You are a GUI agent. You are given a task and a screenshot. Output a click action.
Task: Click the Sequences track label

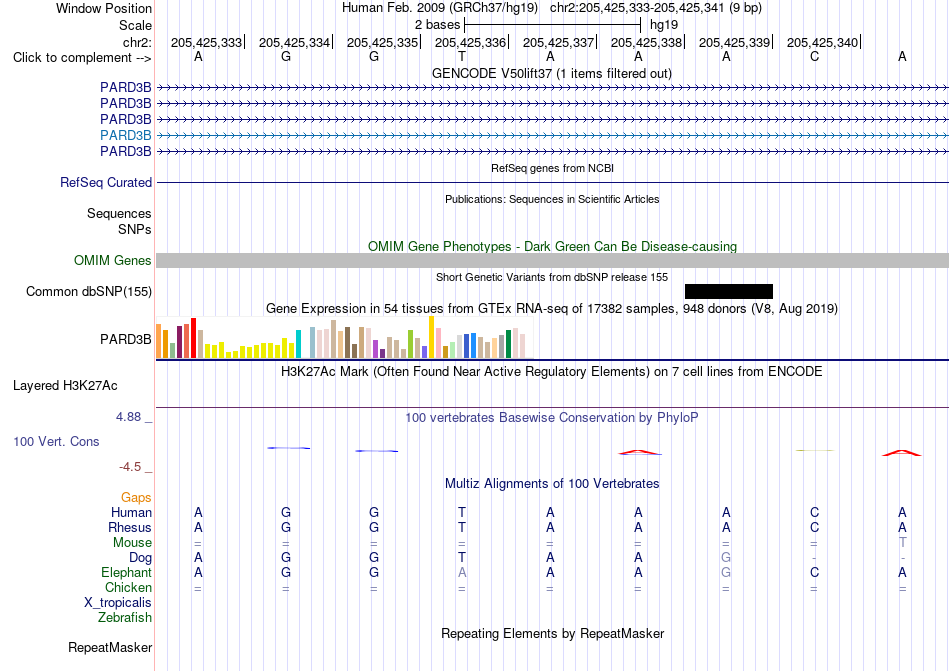[x=119, y=213]
